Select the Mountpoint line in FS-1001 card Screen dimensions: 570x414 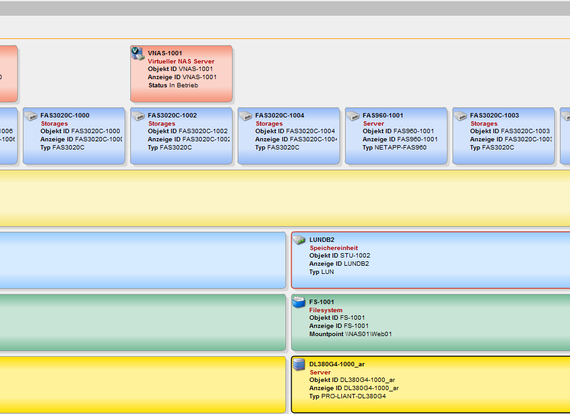tap(350, 334)
